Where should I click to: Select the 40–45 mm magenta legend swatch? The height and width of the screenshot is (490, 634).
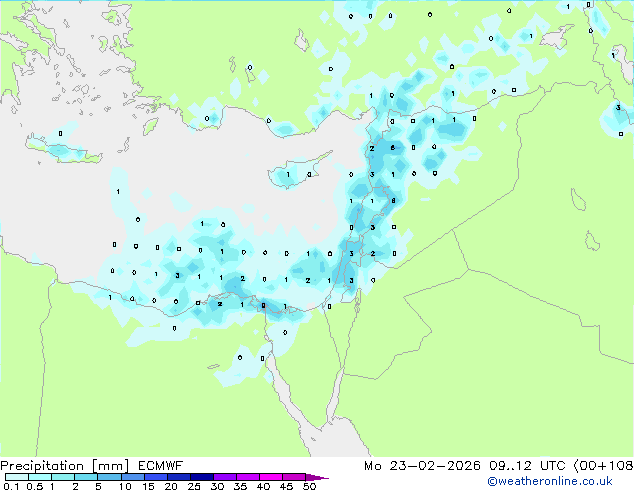[271, 477]
